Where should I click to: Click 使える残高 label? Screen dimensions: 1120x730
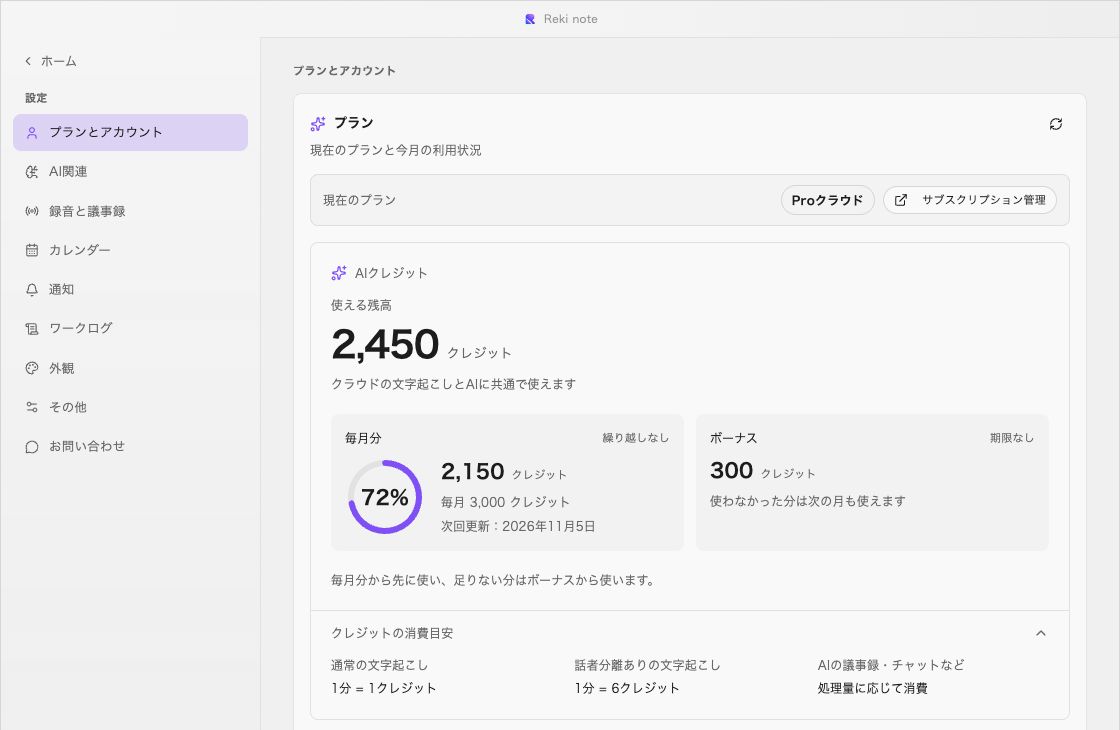tap(361, 306)
